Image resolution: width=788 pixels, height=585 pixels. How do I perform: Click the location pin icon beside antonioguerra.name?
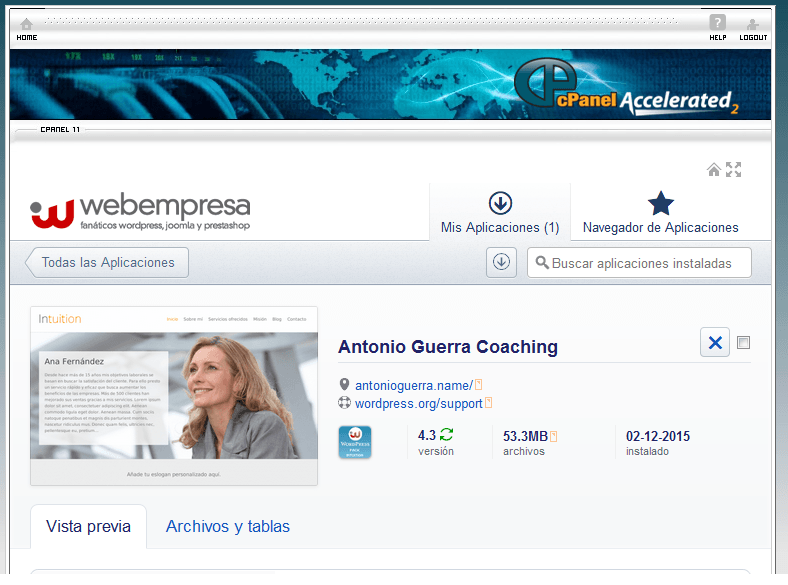pyautogui.click(x=344, y=384)
